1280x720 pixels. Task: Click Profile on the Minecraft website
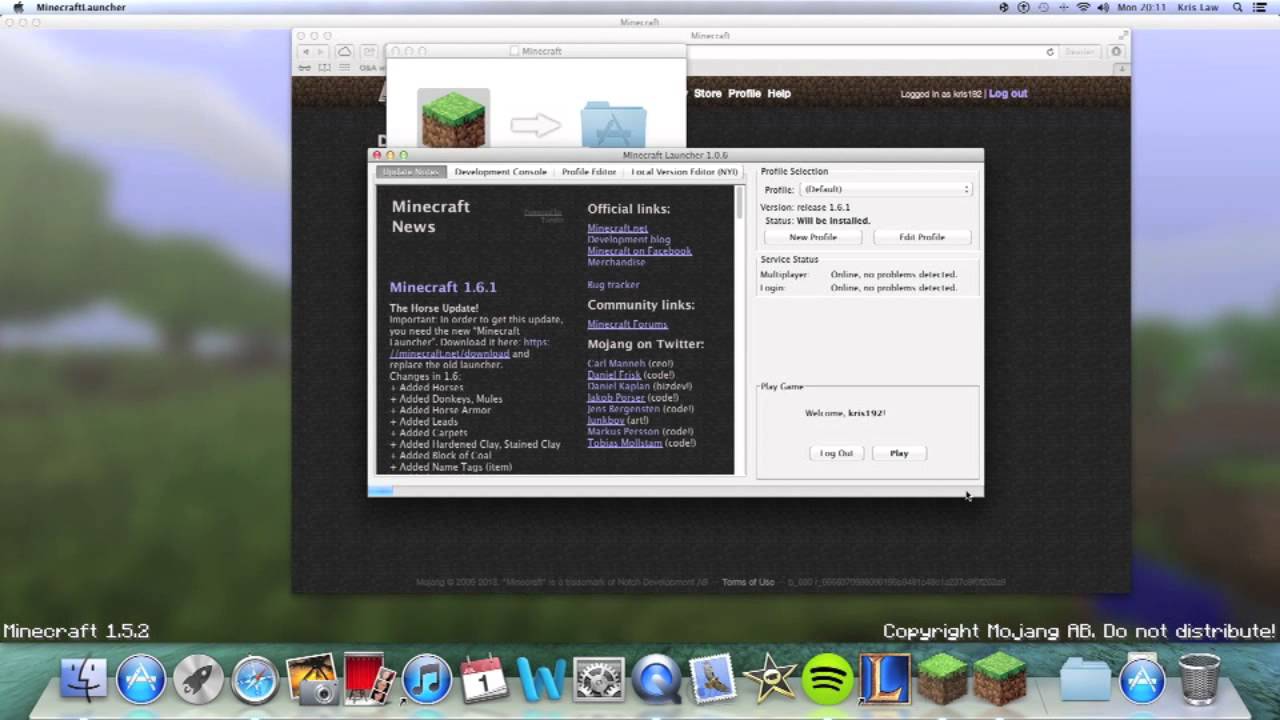(744, 93)
